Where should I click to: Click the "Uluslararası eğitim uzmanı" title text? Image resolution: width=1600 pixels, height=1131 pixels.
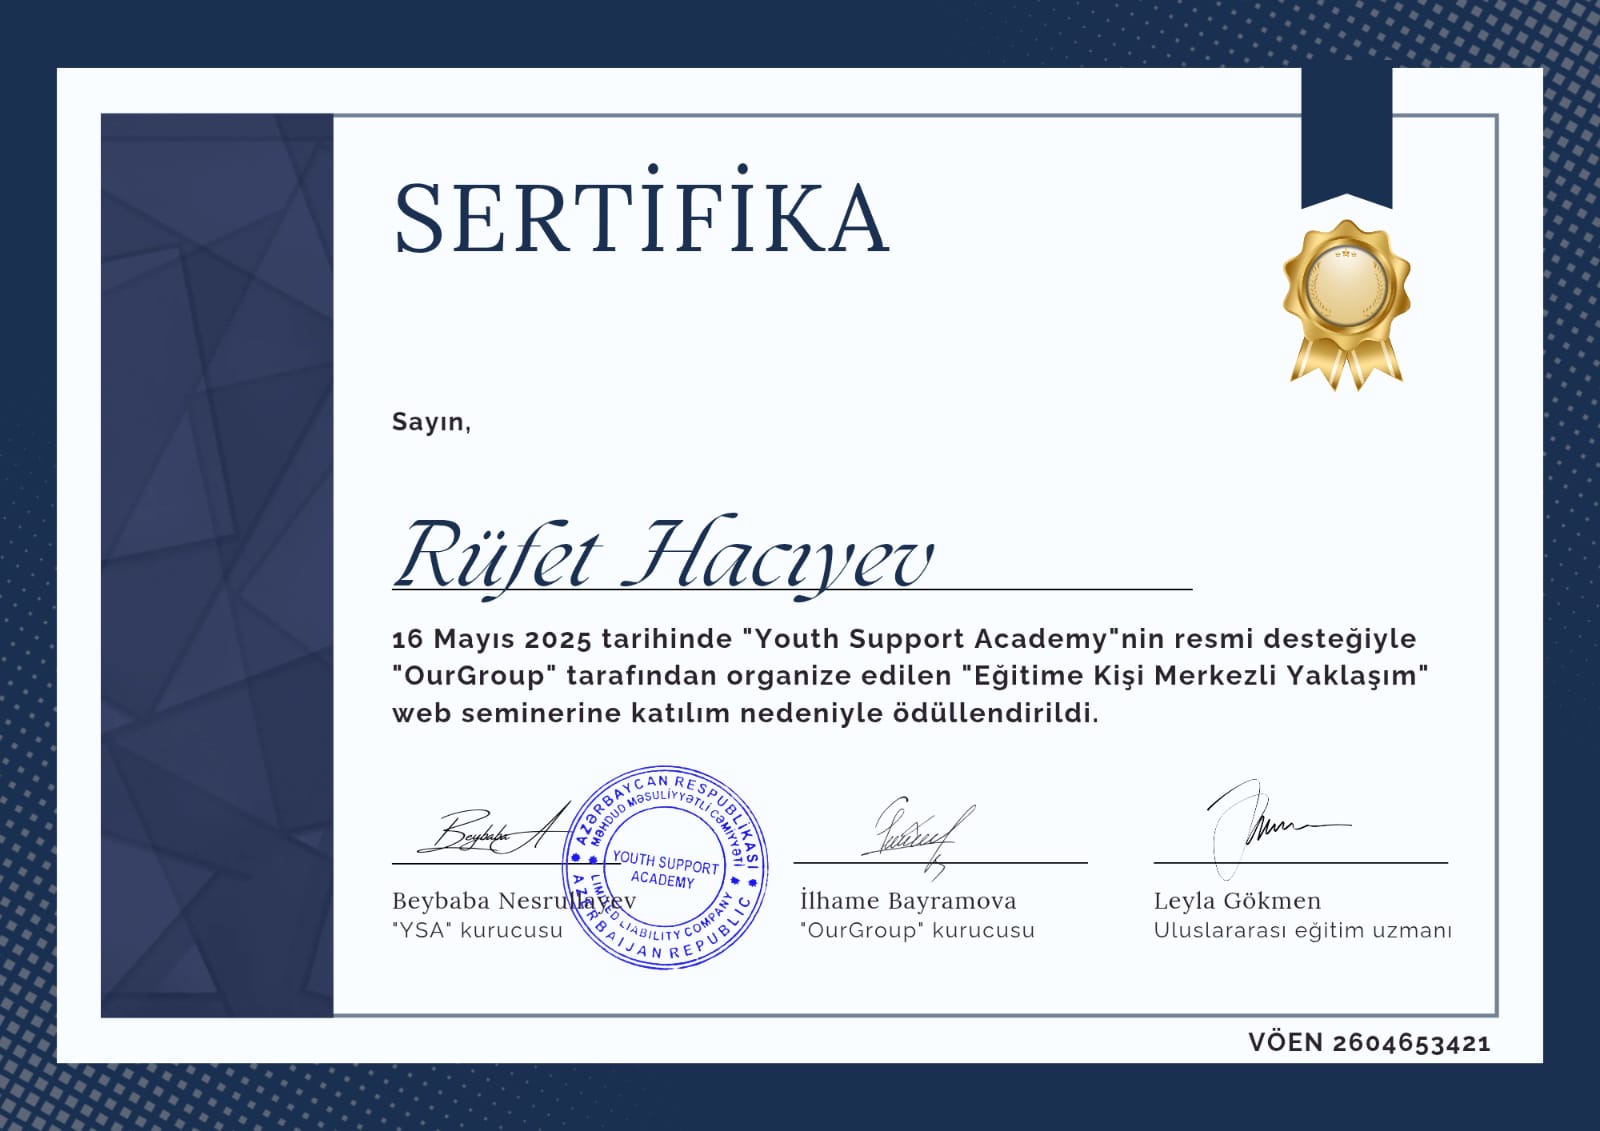(x=1302, y=931)
